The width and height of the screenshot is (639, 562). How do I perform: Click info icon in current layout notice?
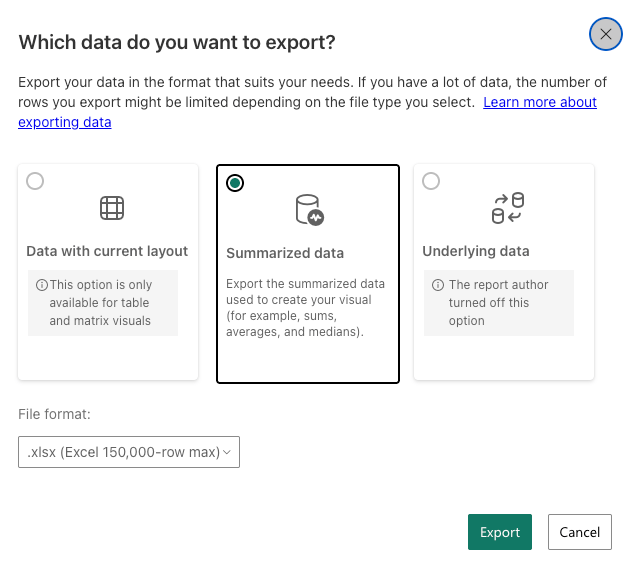coord(42,284)
